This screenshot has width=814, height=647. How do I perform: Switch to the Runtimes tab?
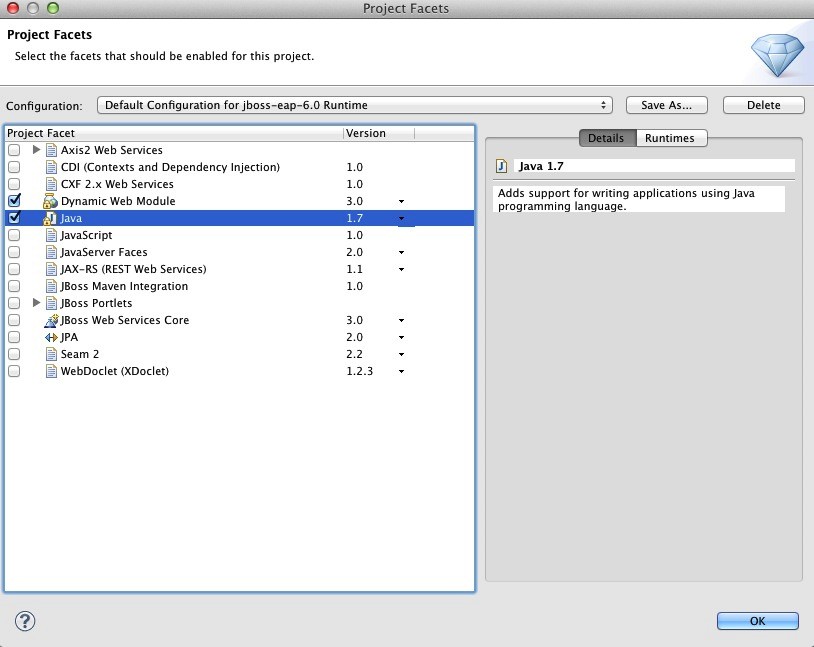click(x=670, y=138)
